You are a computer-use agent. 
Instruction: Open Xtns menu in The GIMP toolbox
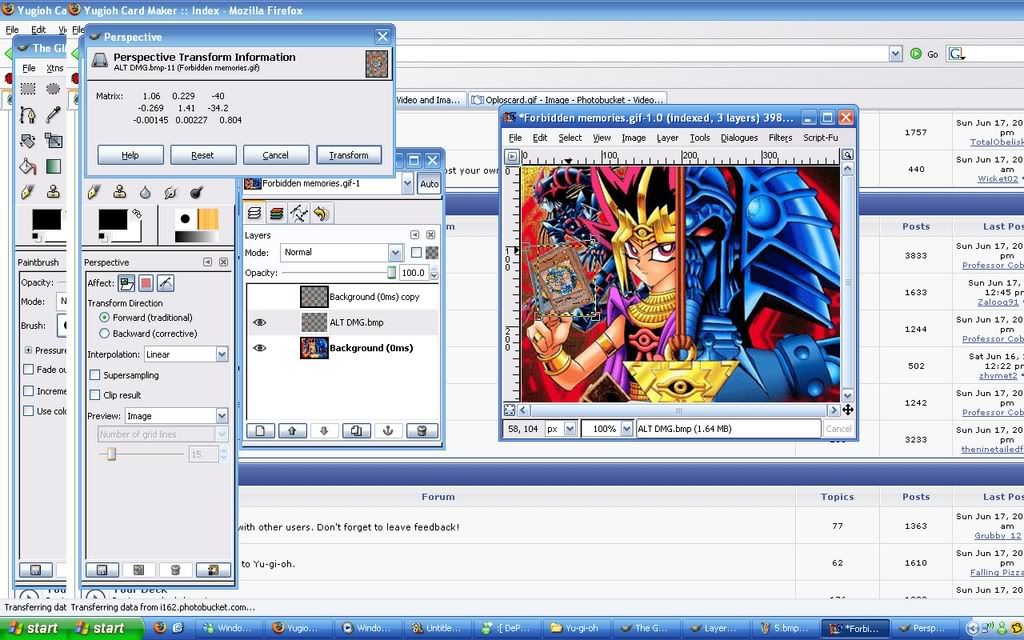pyautogui.click(x=55, y=68)
